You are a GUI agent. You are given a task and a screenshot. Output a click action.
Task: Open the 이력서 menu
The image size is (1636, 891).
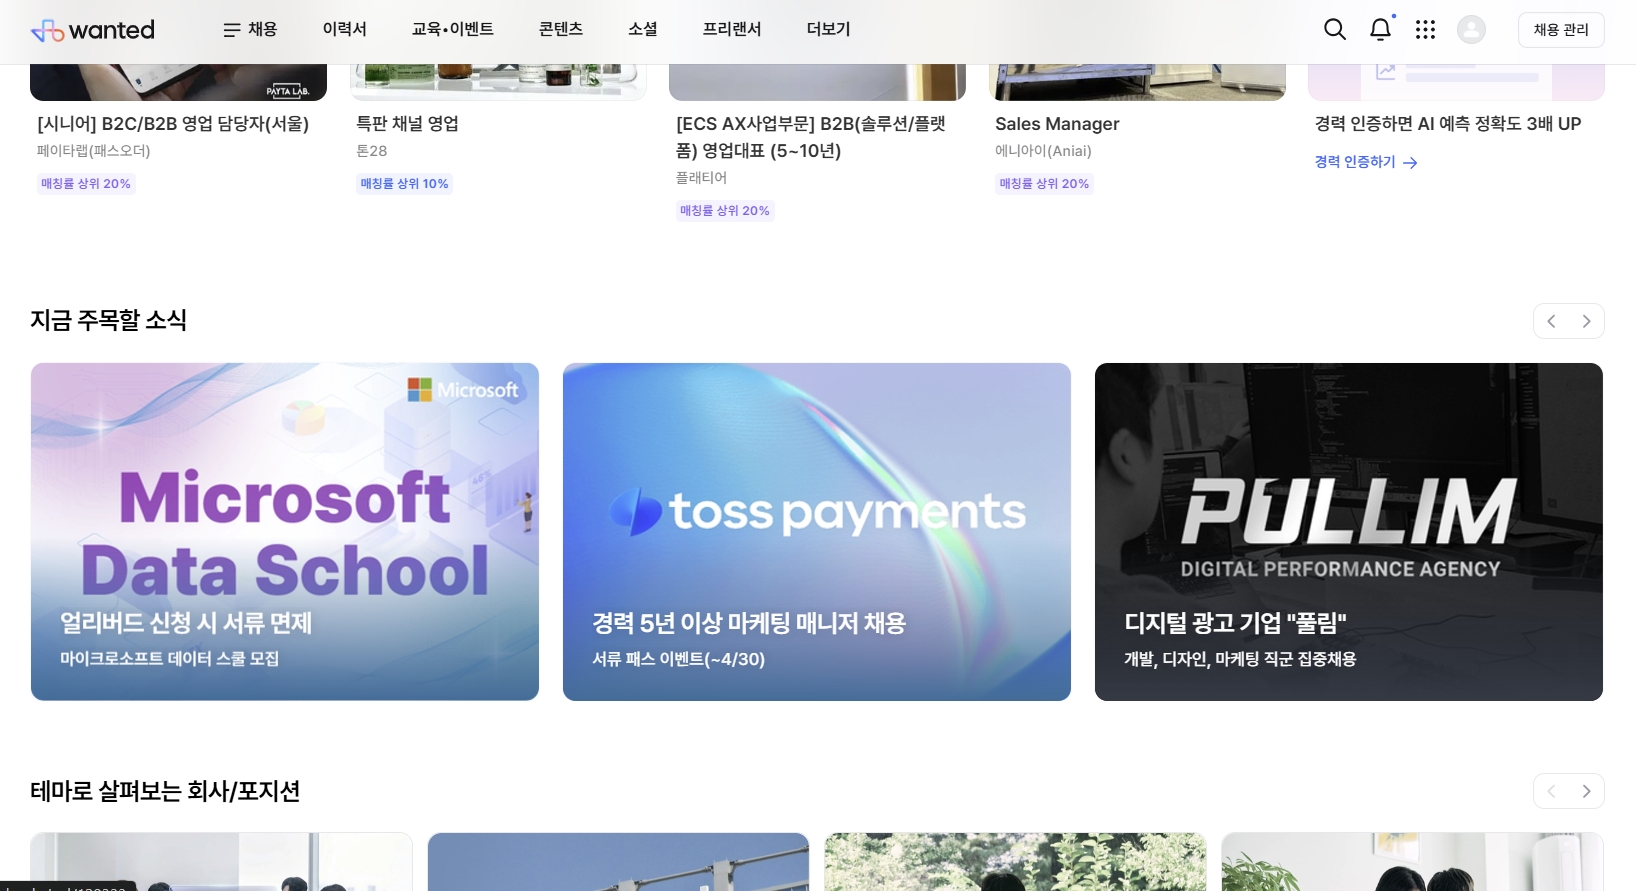pos(345,30)
